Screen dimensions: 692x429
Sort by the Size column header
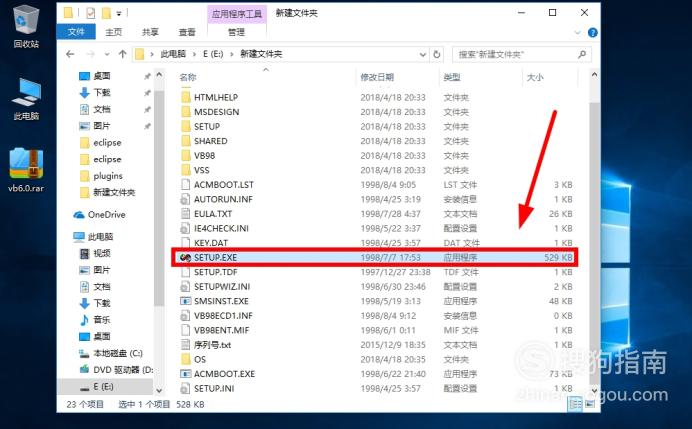(x=535, y=77)
